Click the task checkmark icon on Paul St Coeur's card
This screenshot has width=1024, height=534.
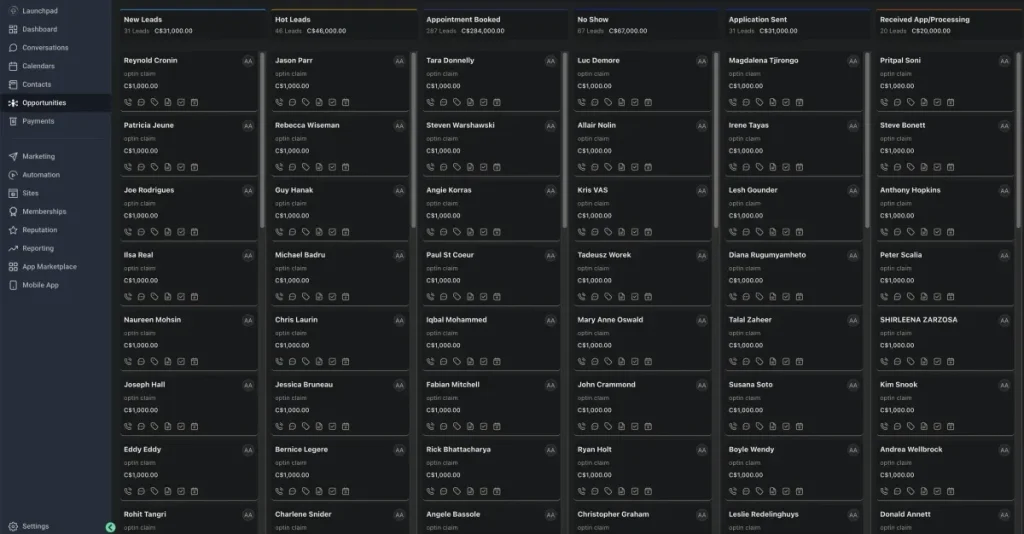(482, 296)
